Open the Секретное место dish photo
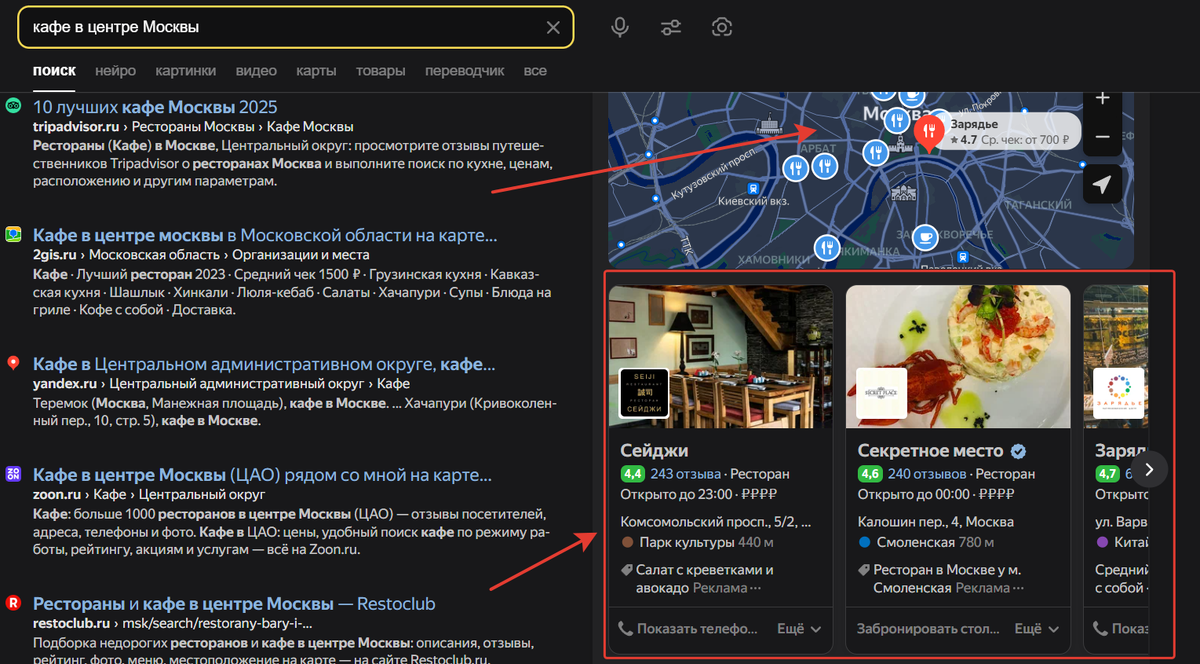This screenshot has height=664, width=1200. [958, 356]
